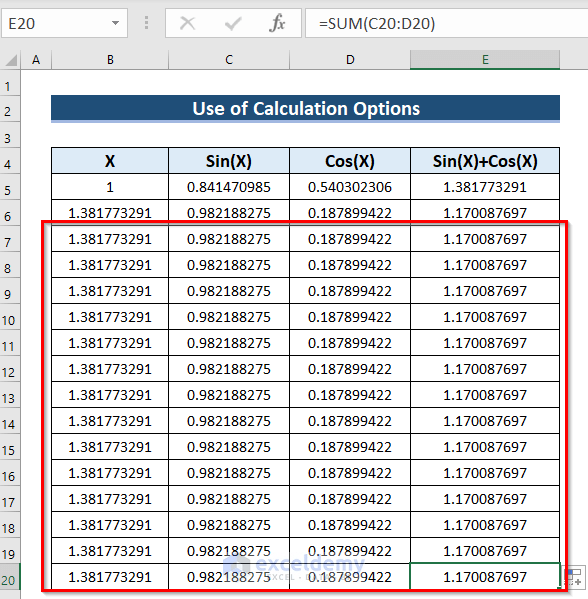Click the Insert Function fx icon
588x599 pixels.
(277, 23)
